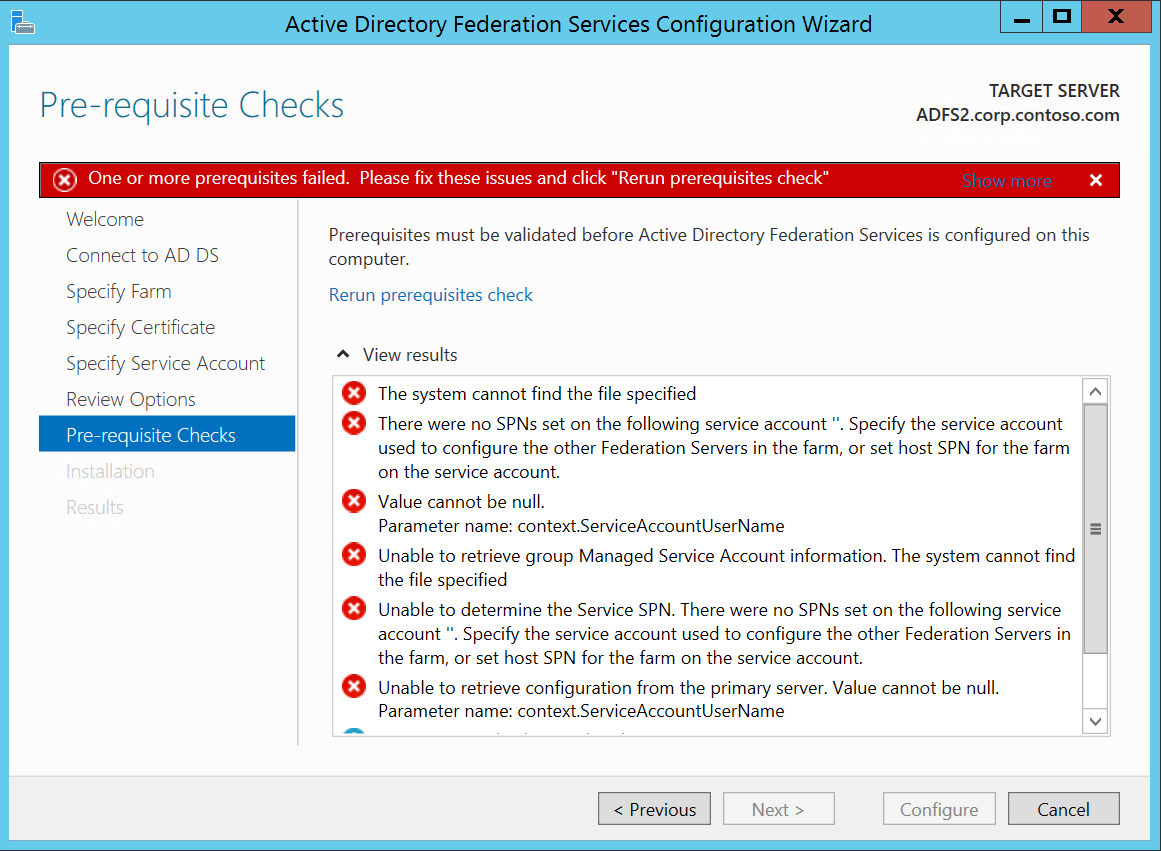Open Show more link in error banner
The image size is (1161, 851).
point(1006,181)
